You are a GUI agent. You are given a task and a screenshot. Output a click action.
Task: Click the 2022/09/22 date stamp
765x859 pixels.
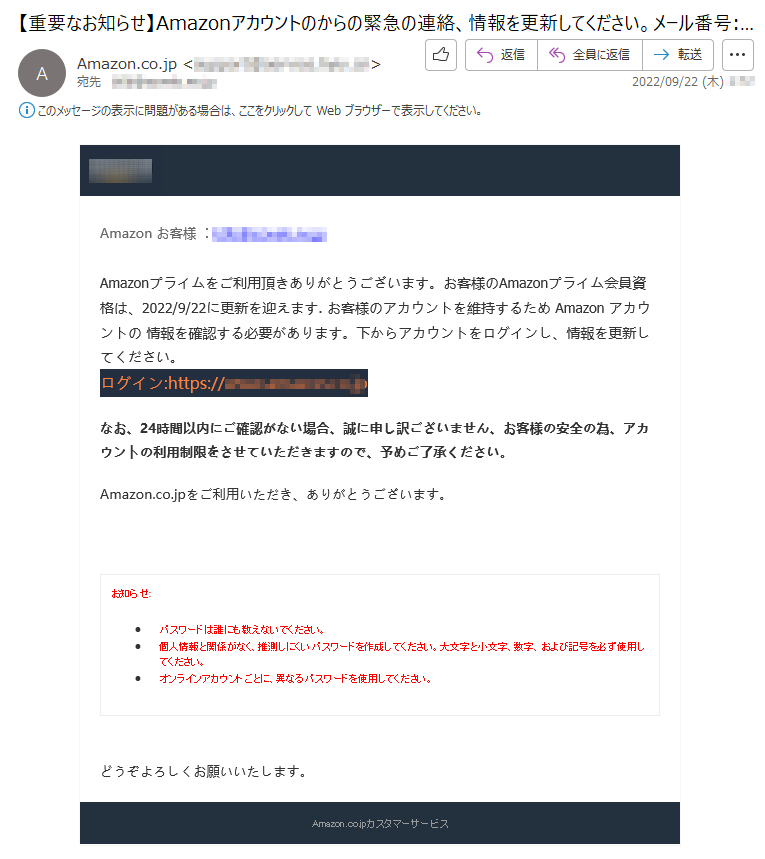tap(677, 82)
